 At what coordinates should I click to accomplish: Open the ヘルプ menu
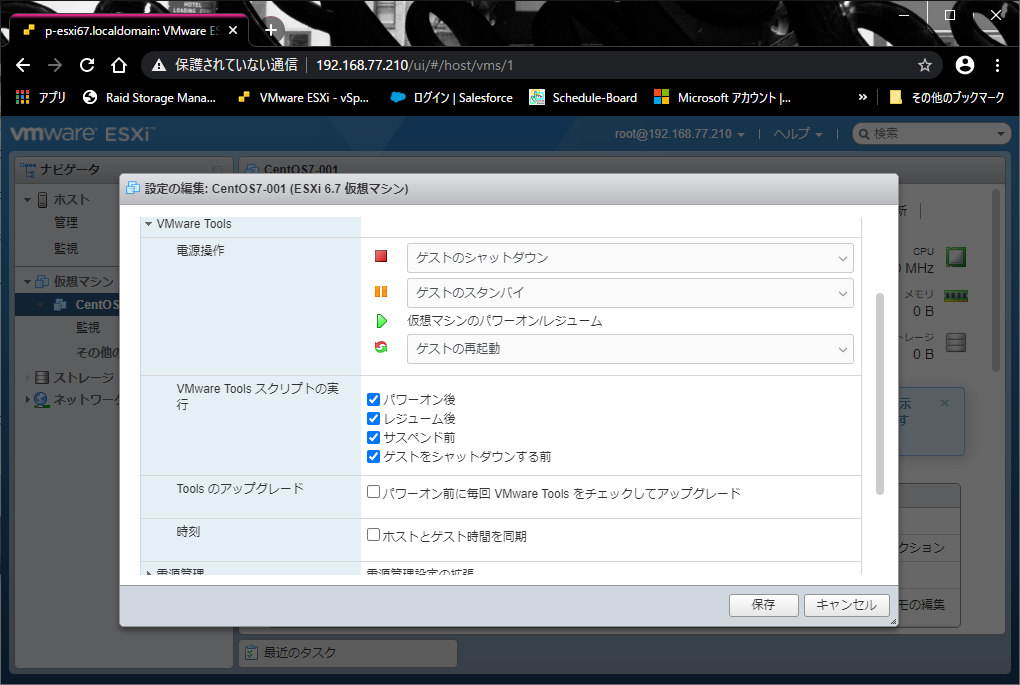(x=798, y=134)
